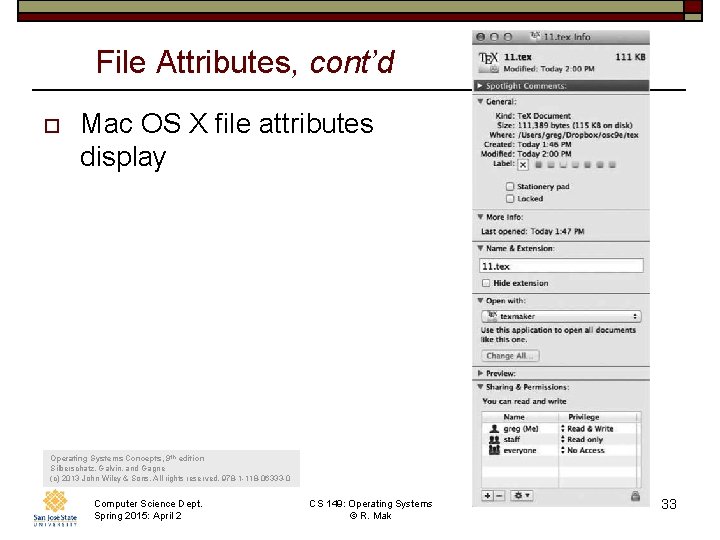720x540 pixels.
Task: Click the Size: 111,389 bytes line
Action: (565, 125)
